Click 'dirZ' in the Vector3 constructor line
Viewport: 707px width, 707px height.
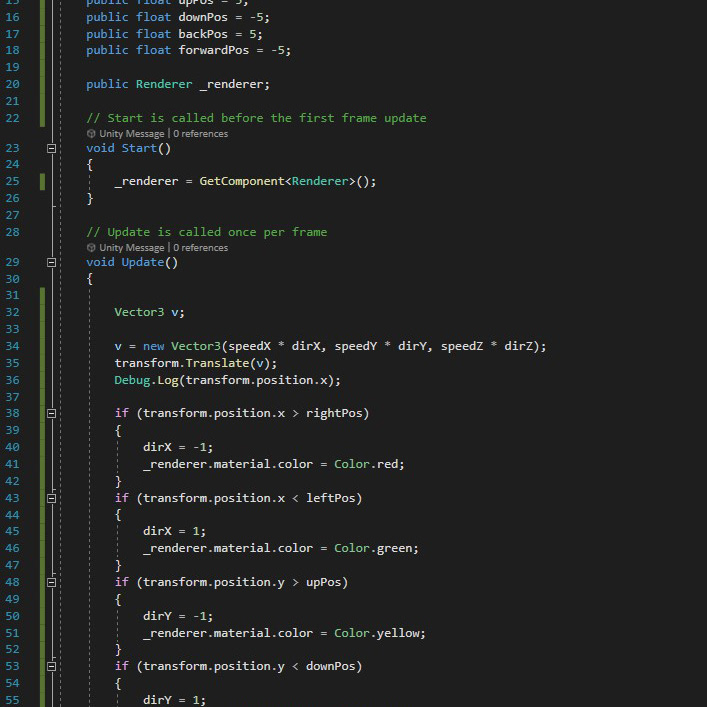tap(519, 346)
